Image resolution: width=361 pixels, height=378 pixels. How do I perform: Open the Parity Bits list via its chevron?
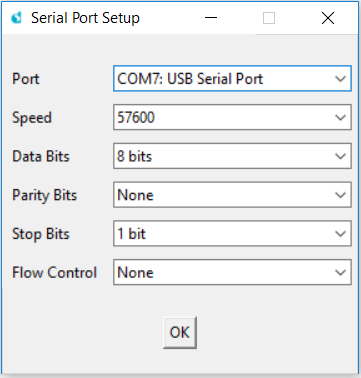click(340, 195)
